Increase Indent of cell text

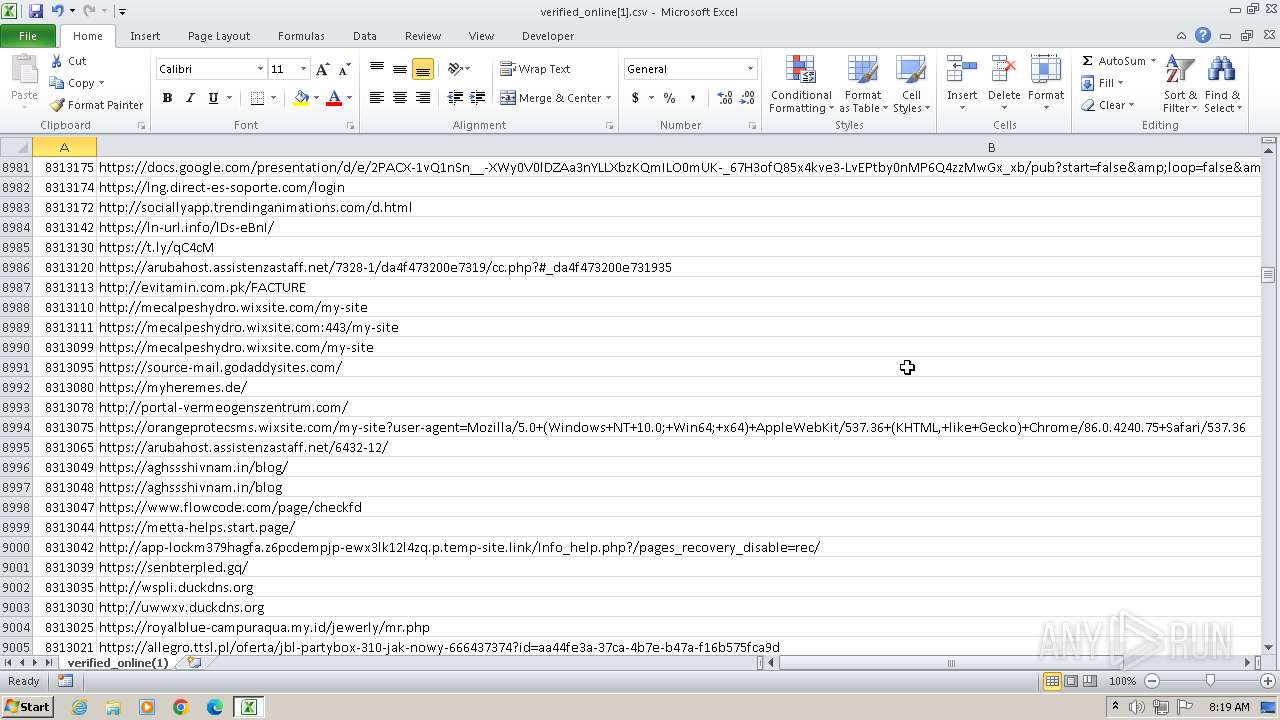pos(478,98)
